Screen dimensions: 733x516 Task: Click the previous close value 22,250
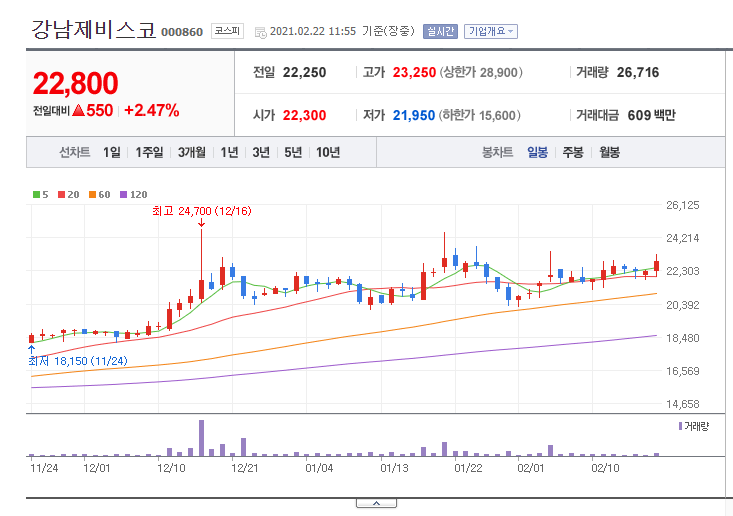304,72
